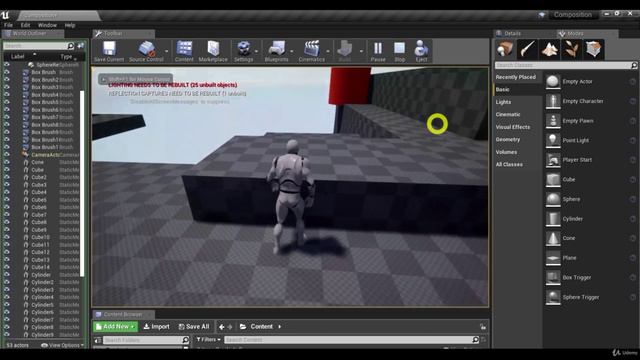Toggle eye icon for Cube10
Viewport: 640px width, 360px height.
(7, 237)
